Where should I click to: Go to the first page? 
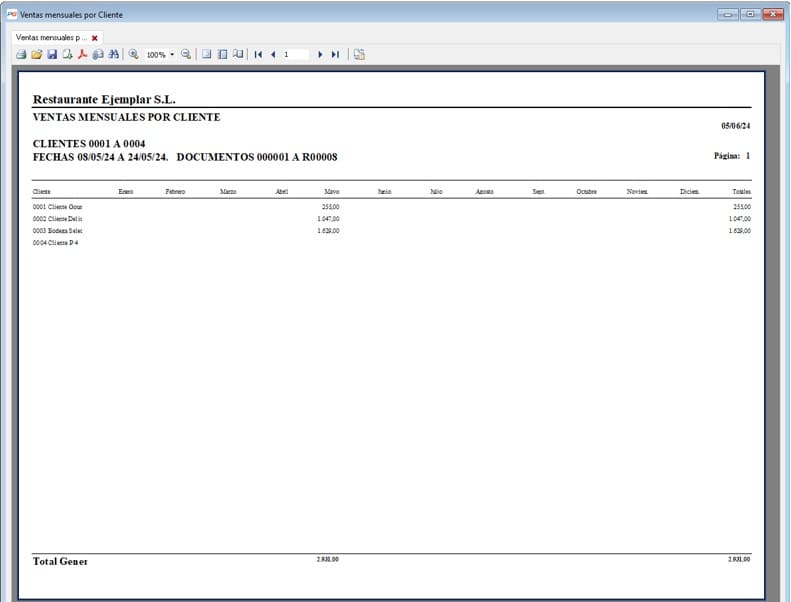[258, 54]
